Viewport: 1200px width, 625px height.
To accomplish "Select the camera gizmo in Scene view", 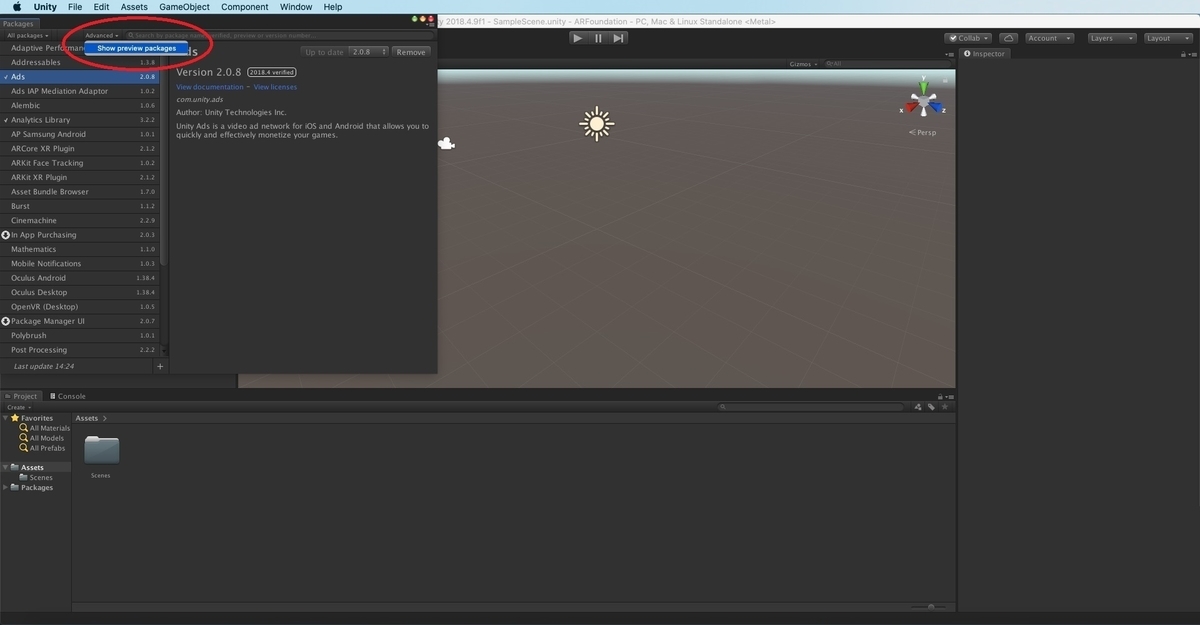I will click(446, 144).
